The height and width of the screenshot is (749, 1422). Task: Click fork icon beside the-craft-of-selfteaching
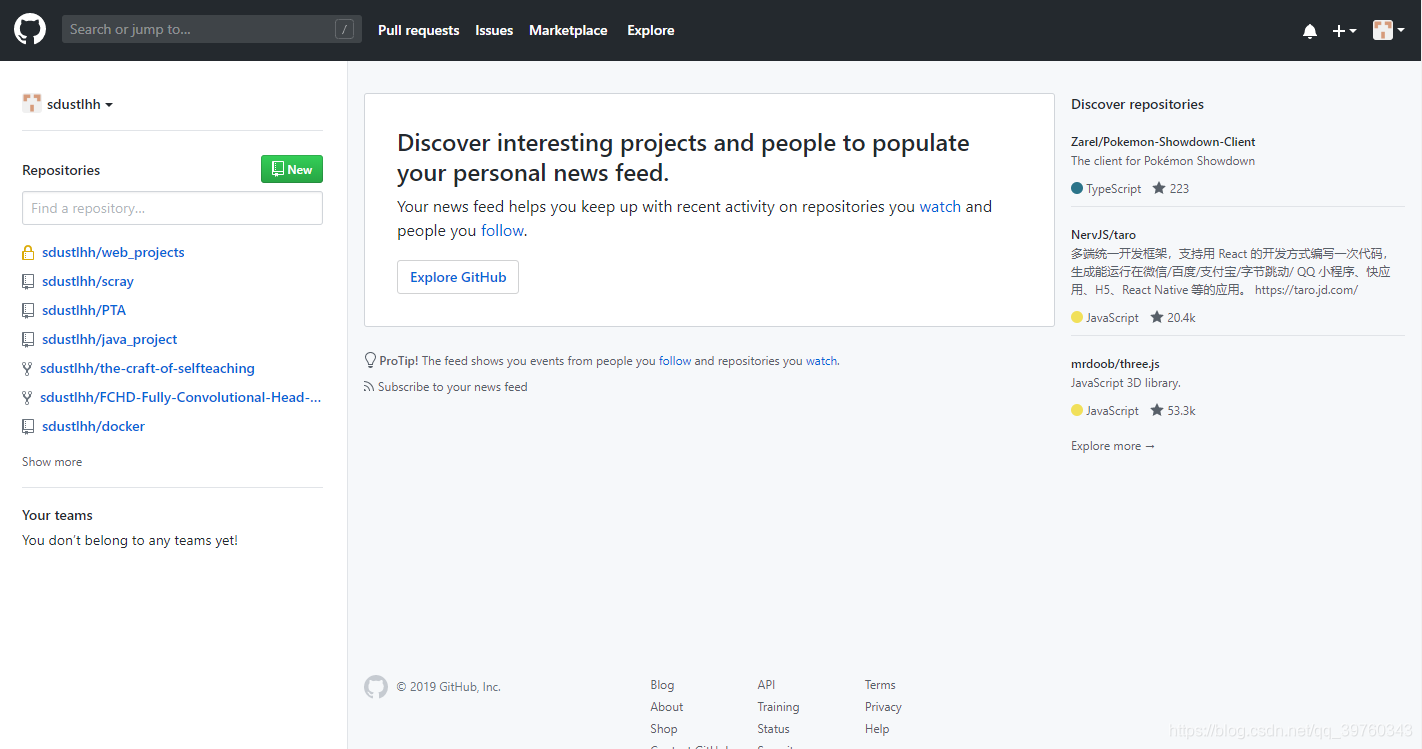pyautogui.click(x=27, y=369)
